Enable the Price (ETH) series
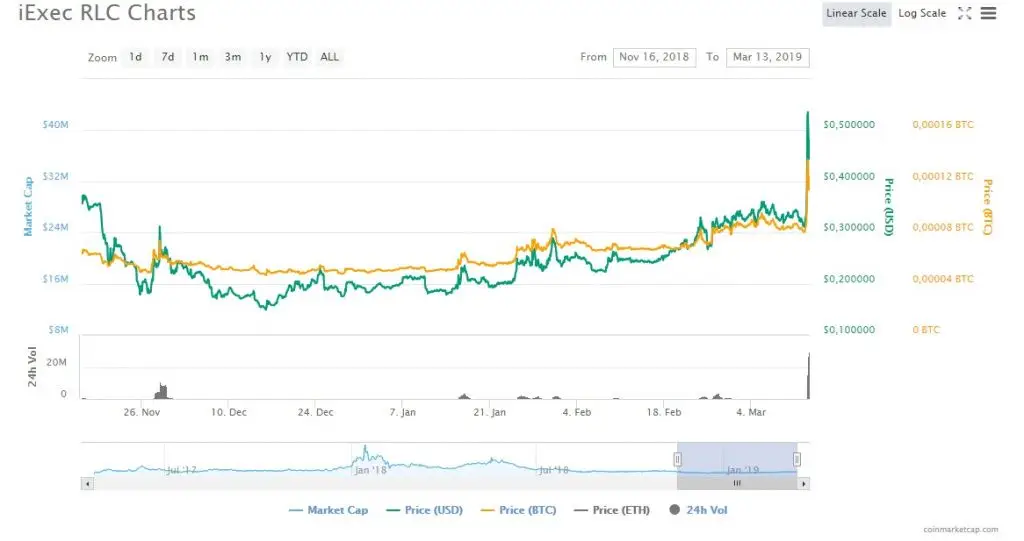Viewport: 1024px width, 541px height. click(x=611, y=510)
